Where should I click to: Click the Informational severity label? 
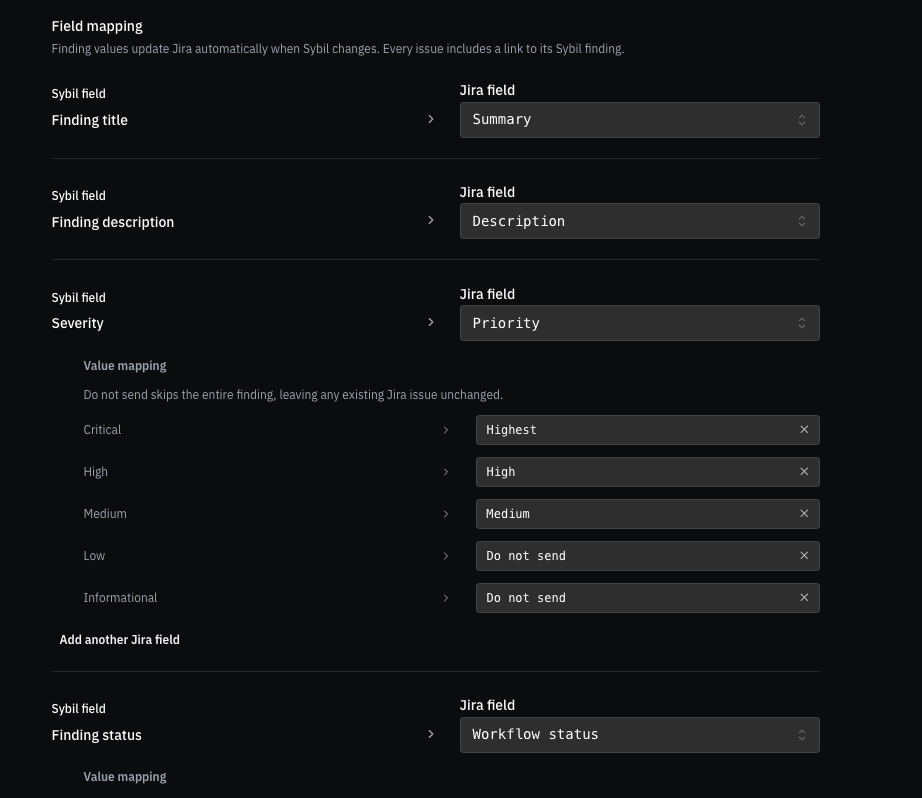[x=120, y=598]
